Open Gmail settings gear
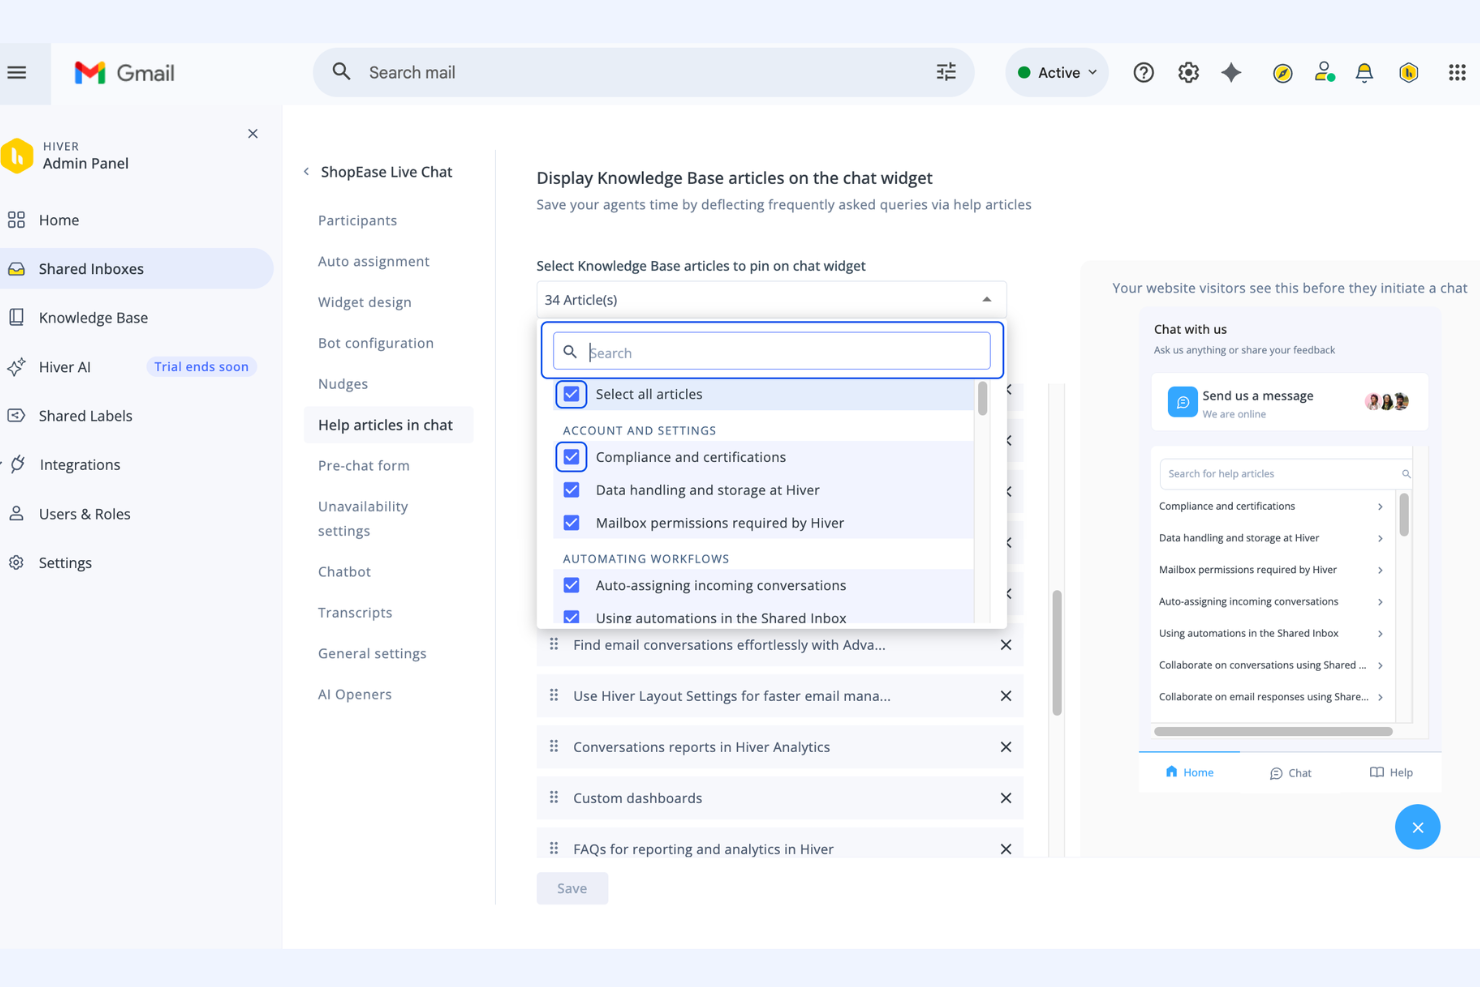Viewport: 1480px width, 987px height. click(x=1188, y=72)
